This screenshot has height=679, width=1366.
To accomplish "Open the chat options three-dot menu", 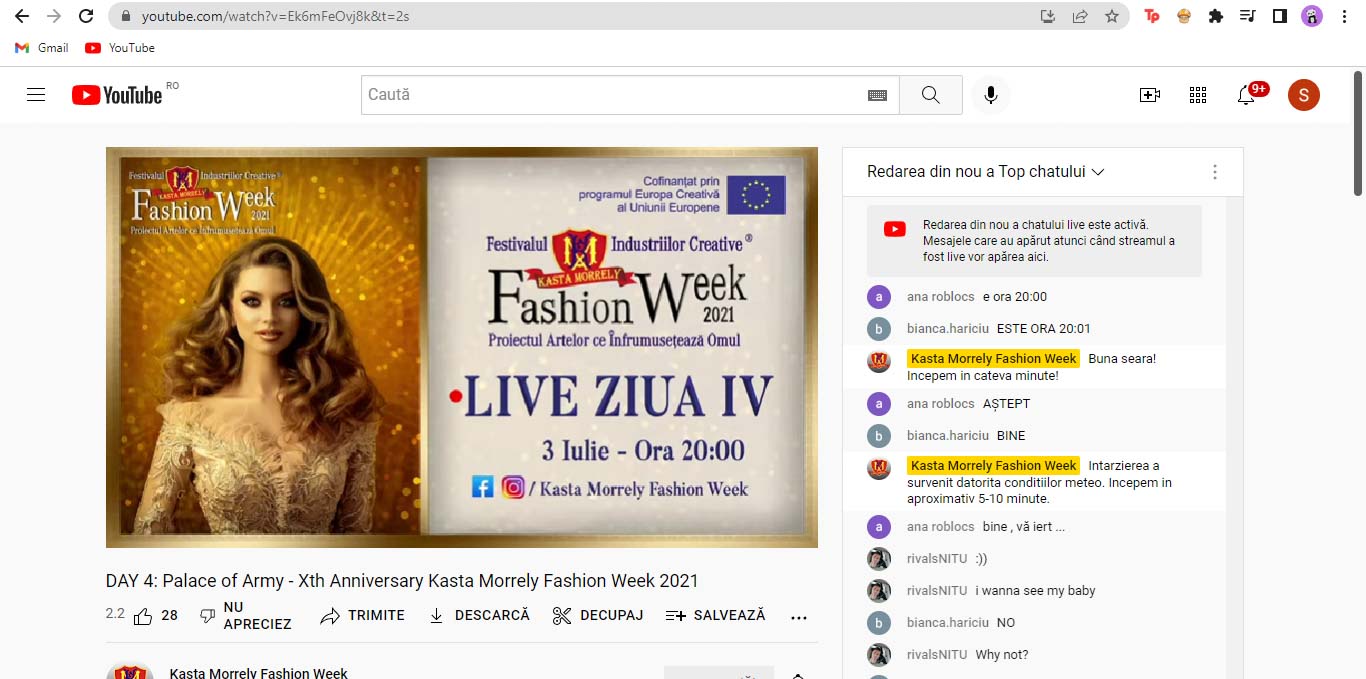I will (x=1215, y=172).
